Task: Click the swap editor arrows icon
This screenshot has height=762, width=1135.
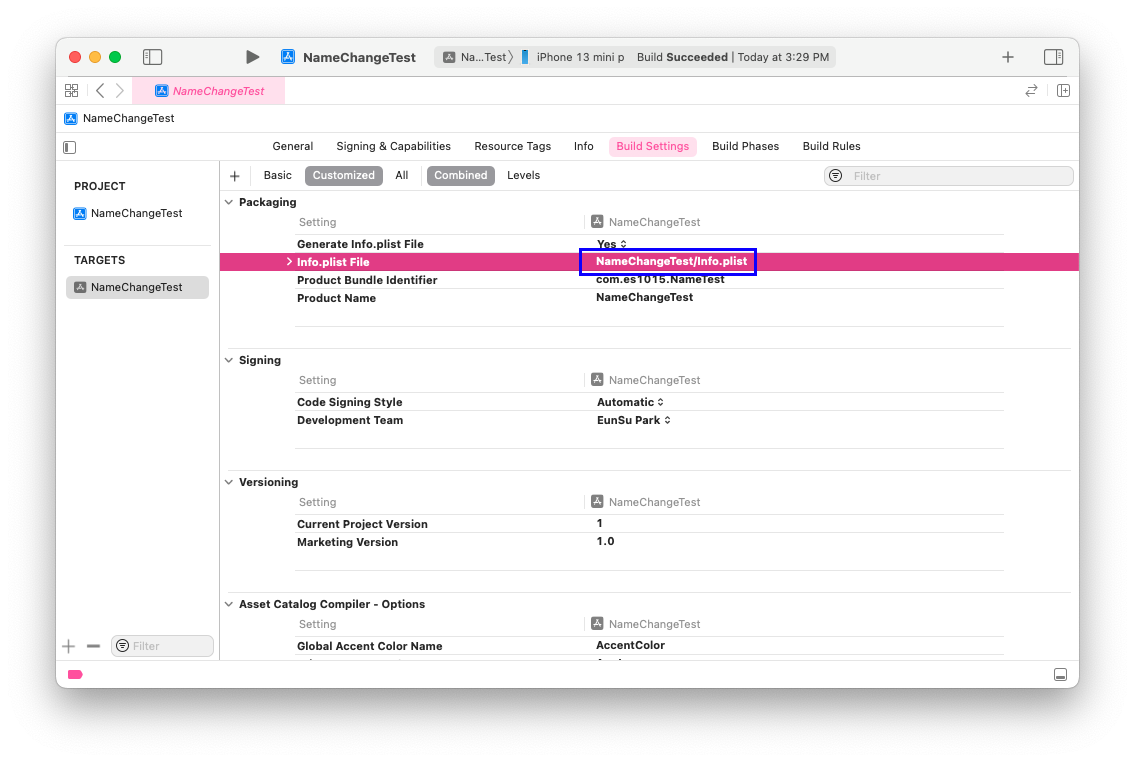Action: click(1031, 90)
